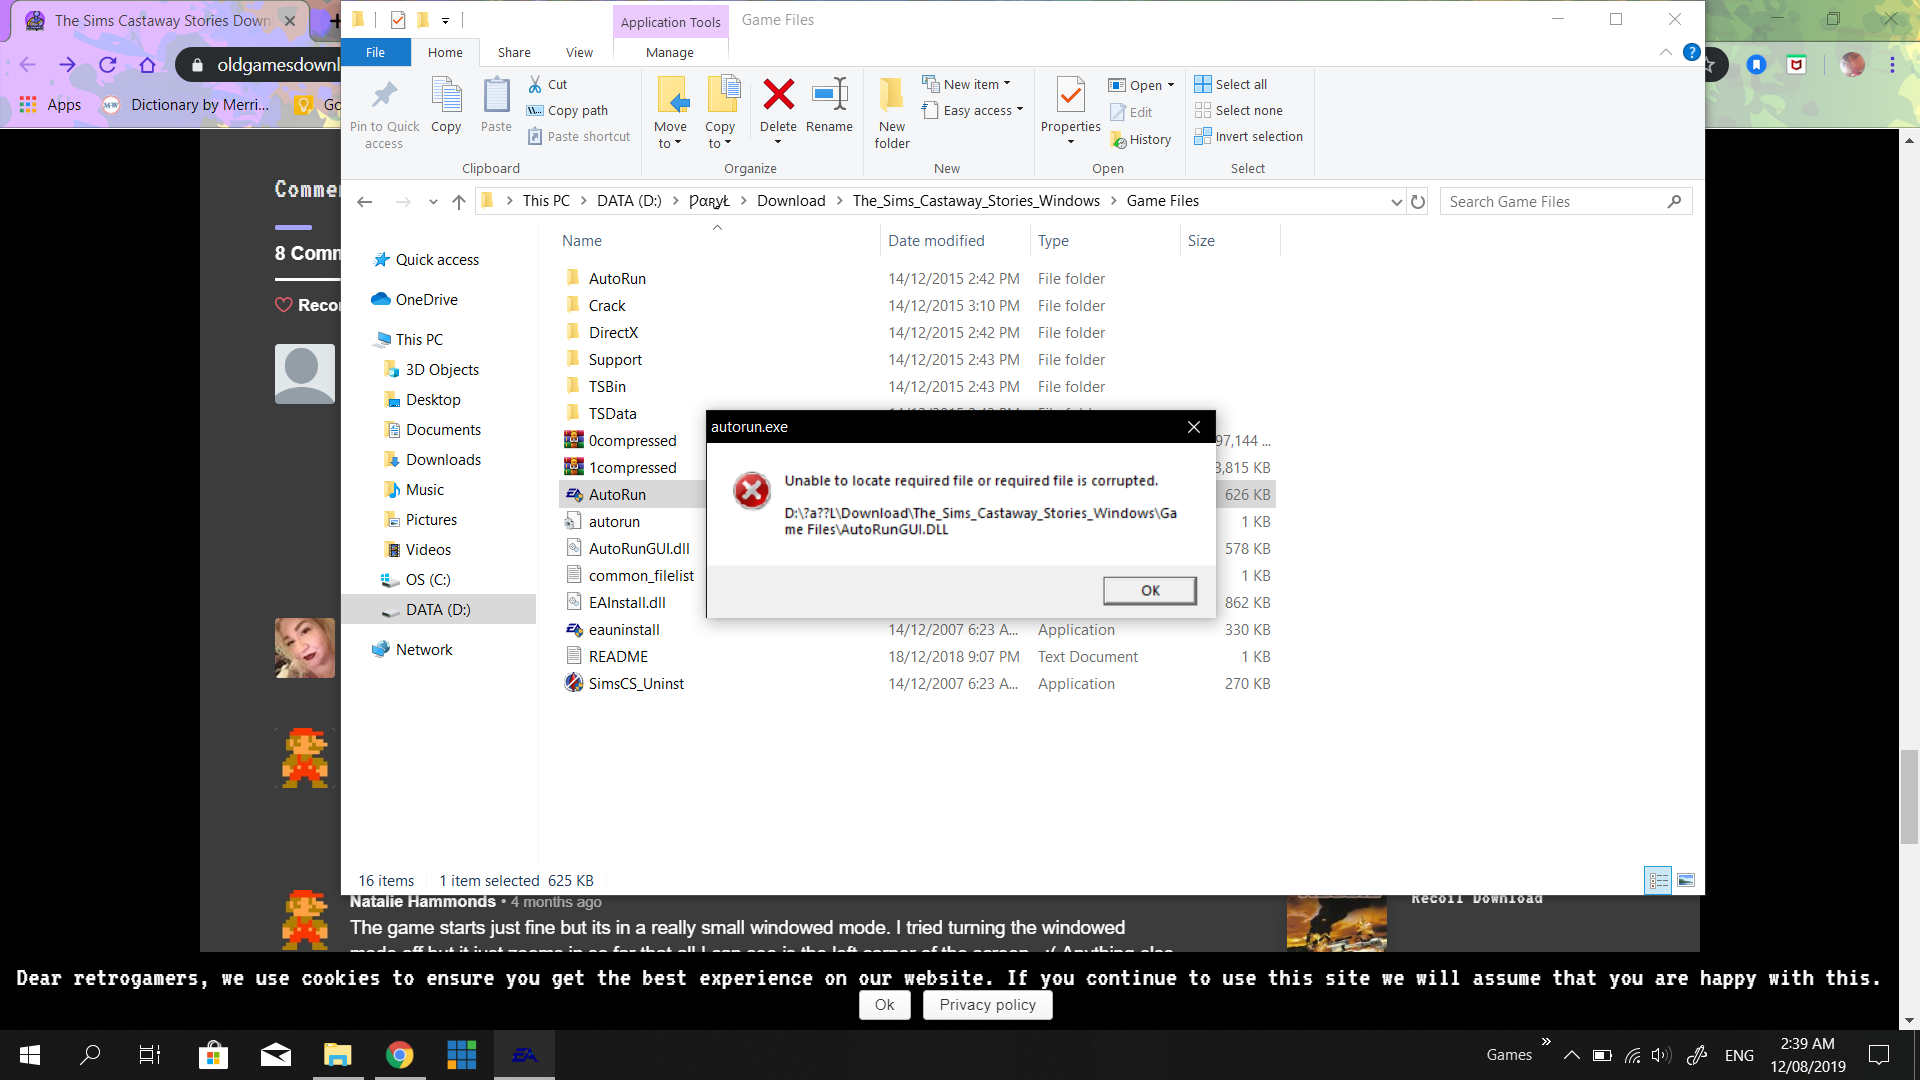Image resolution: width=1920 pixels, height=1080 pixels.
Task: Go back in File Explorer
Action: (365, 202)
